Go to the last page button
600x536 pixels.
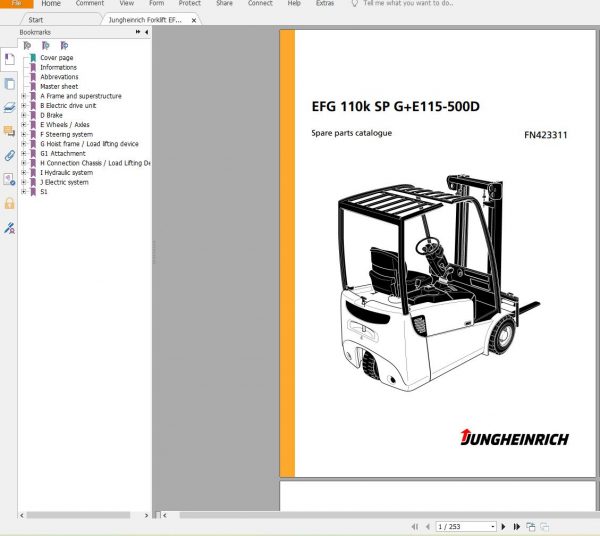point(517,527)
